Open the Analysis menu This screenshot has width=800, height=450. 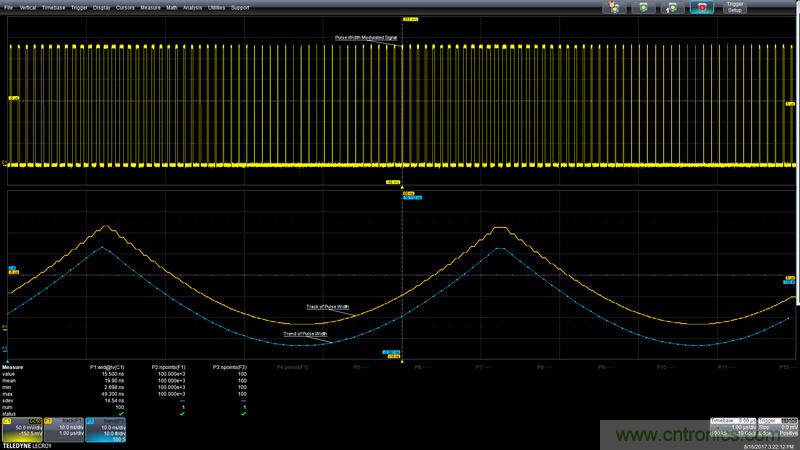tap(193, 6)
